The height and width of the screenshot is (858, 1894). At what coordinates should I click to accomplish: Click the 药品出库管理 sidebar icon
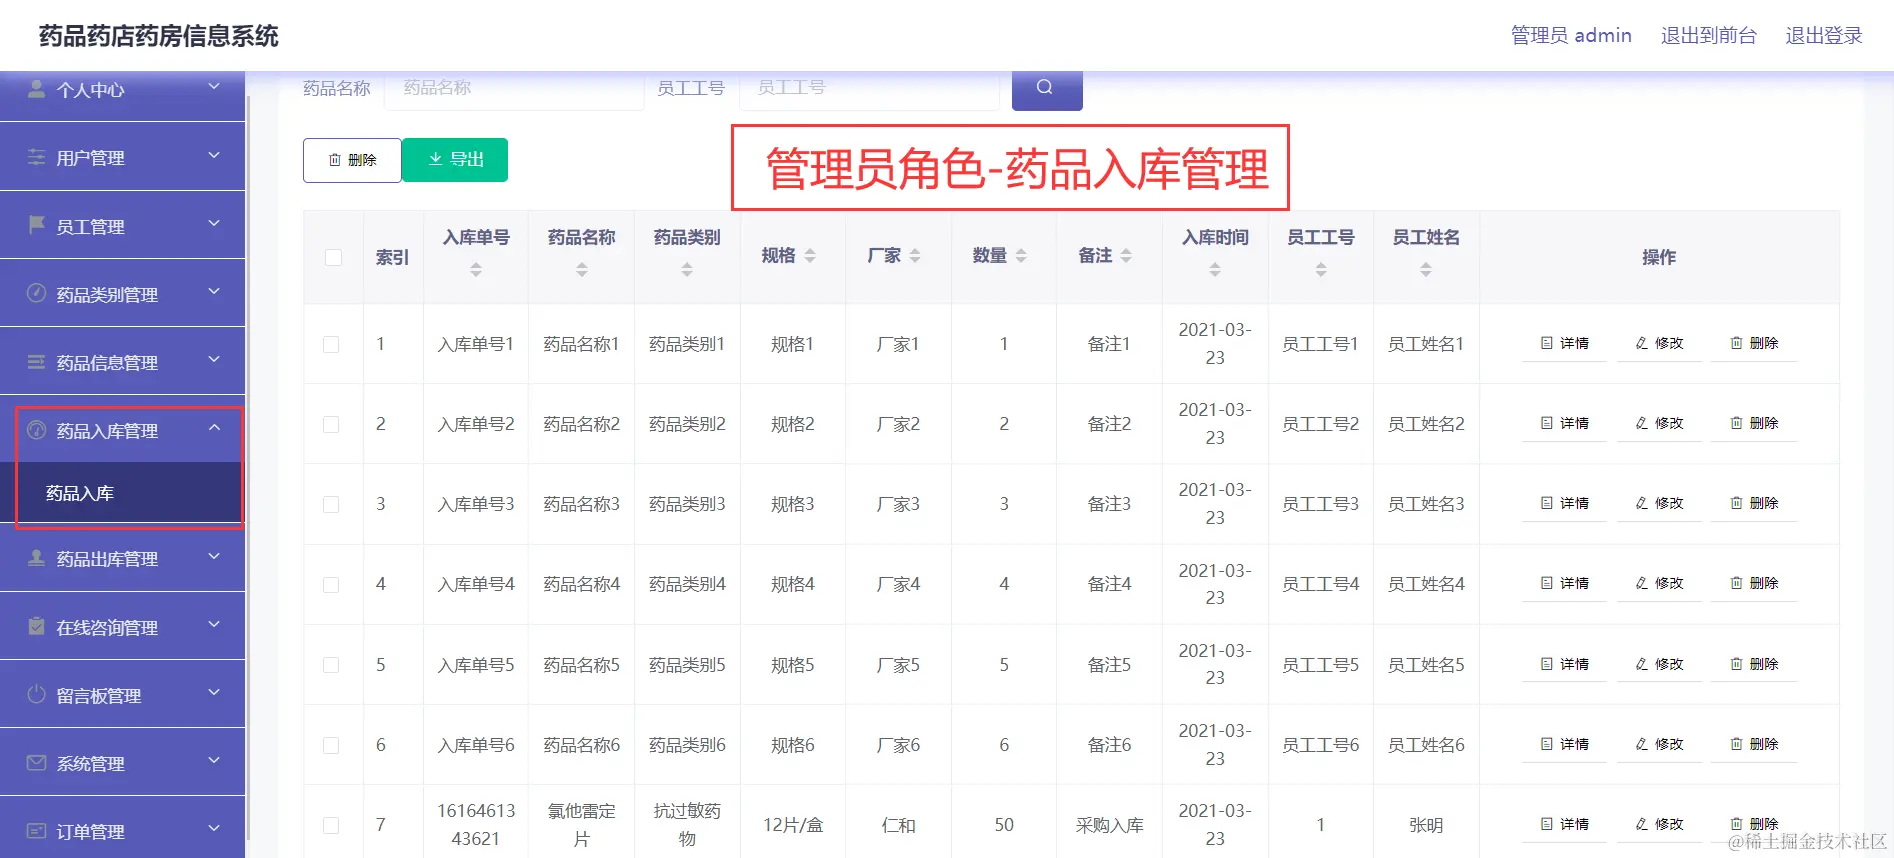pyautogui.click(x=37, y=558)
